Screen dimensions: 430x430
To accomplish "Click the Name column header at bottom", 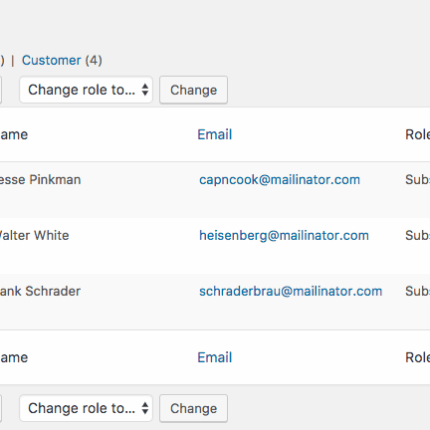I will pyautogui.click(x=14, y=357).
